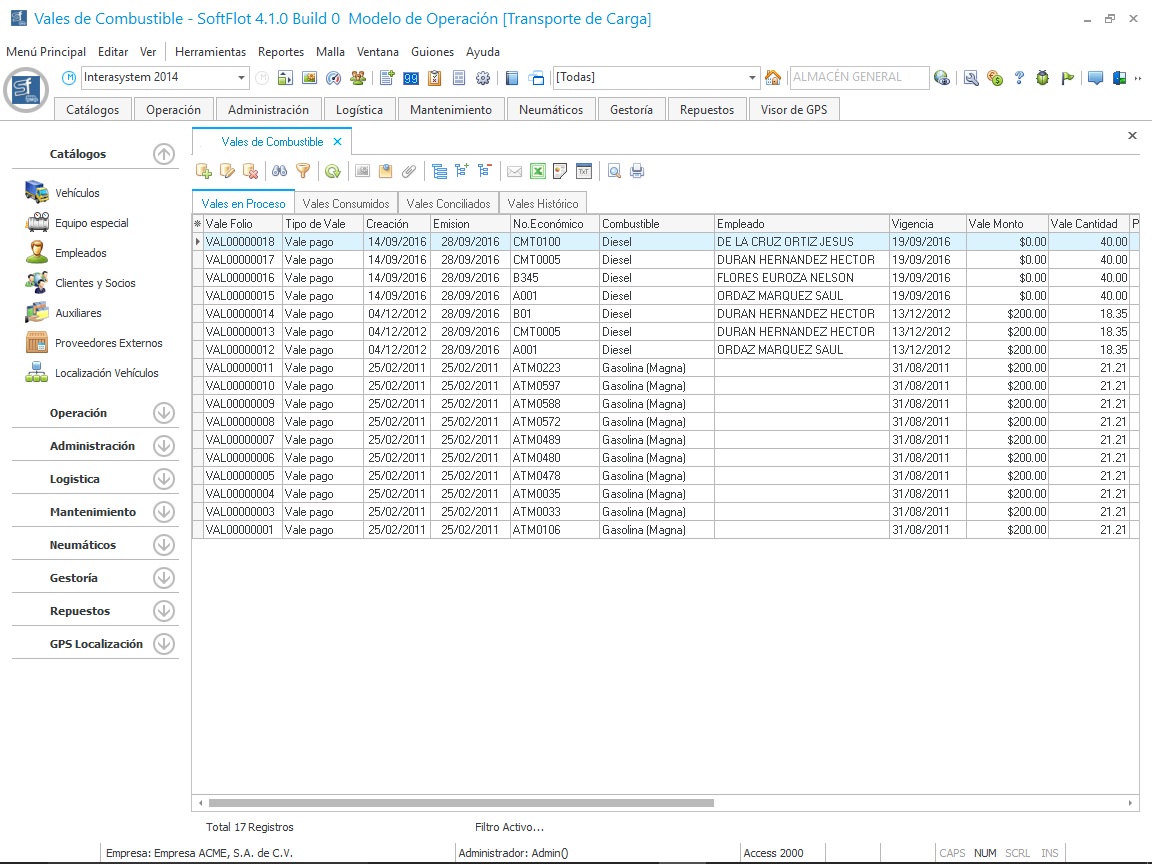Expand the Operación sidebar section

pos(164,413)
